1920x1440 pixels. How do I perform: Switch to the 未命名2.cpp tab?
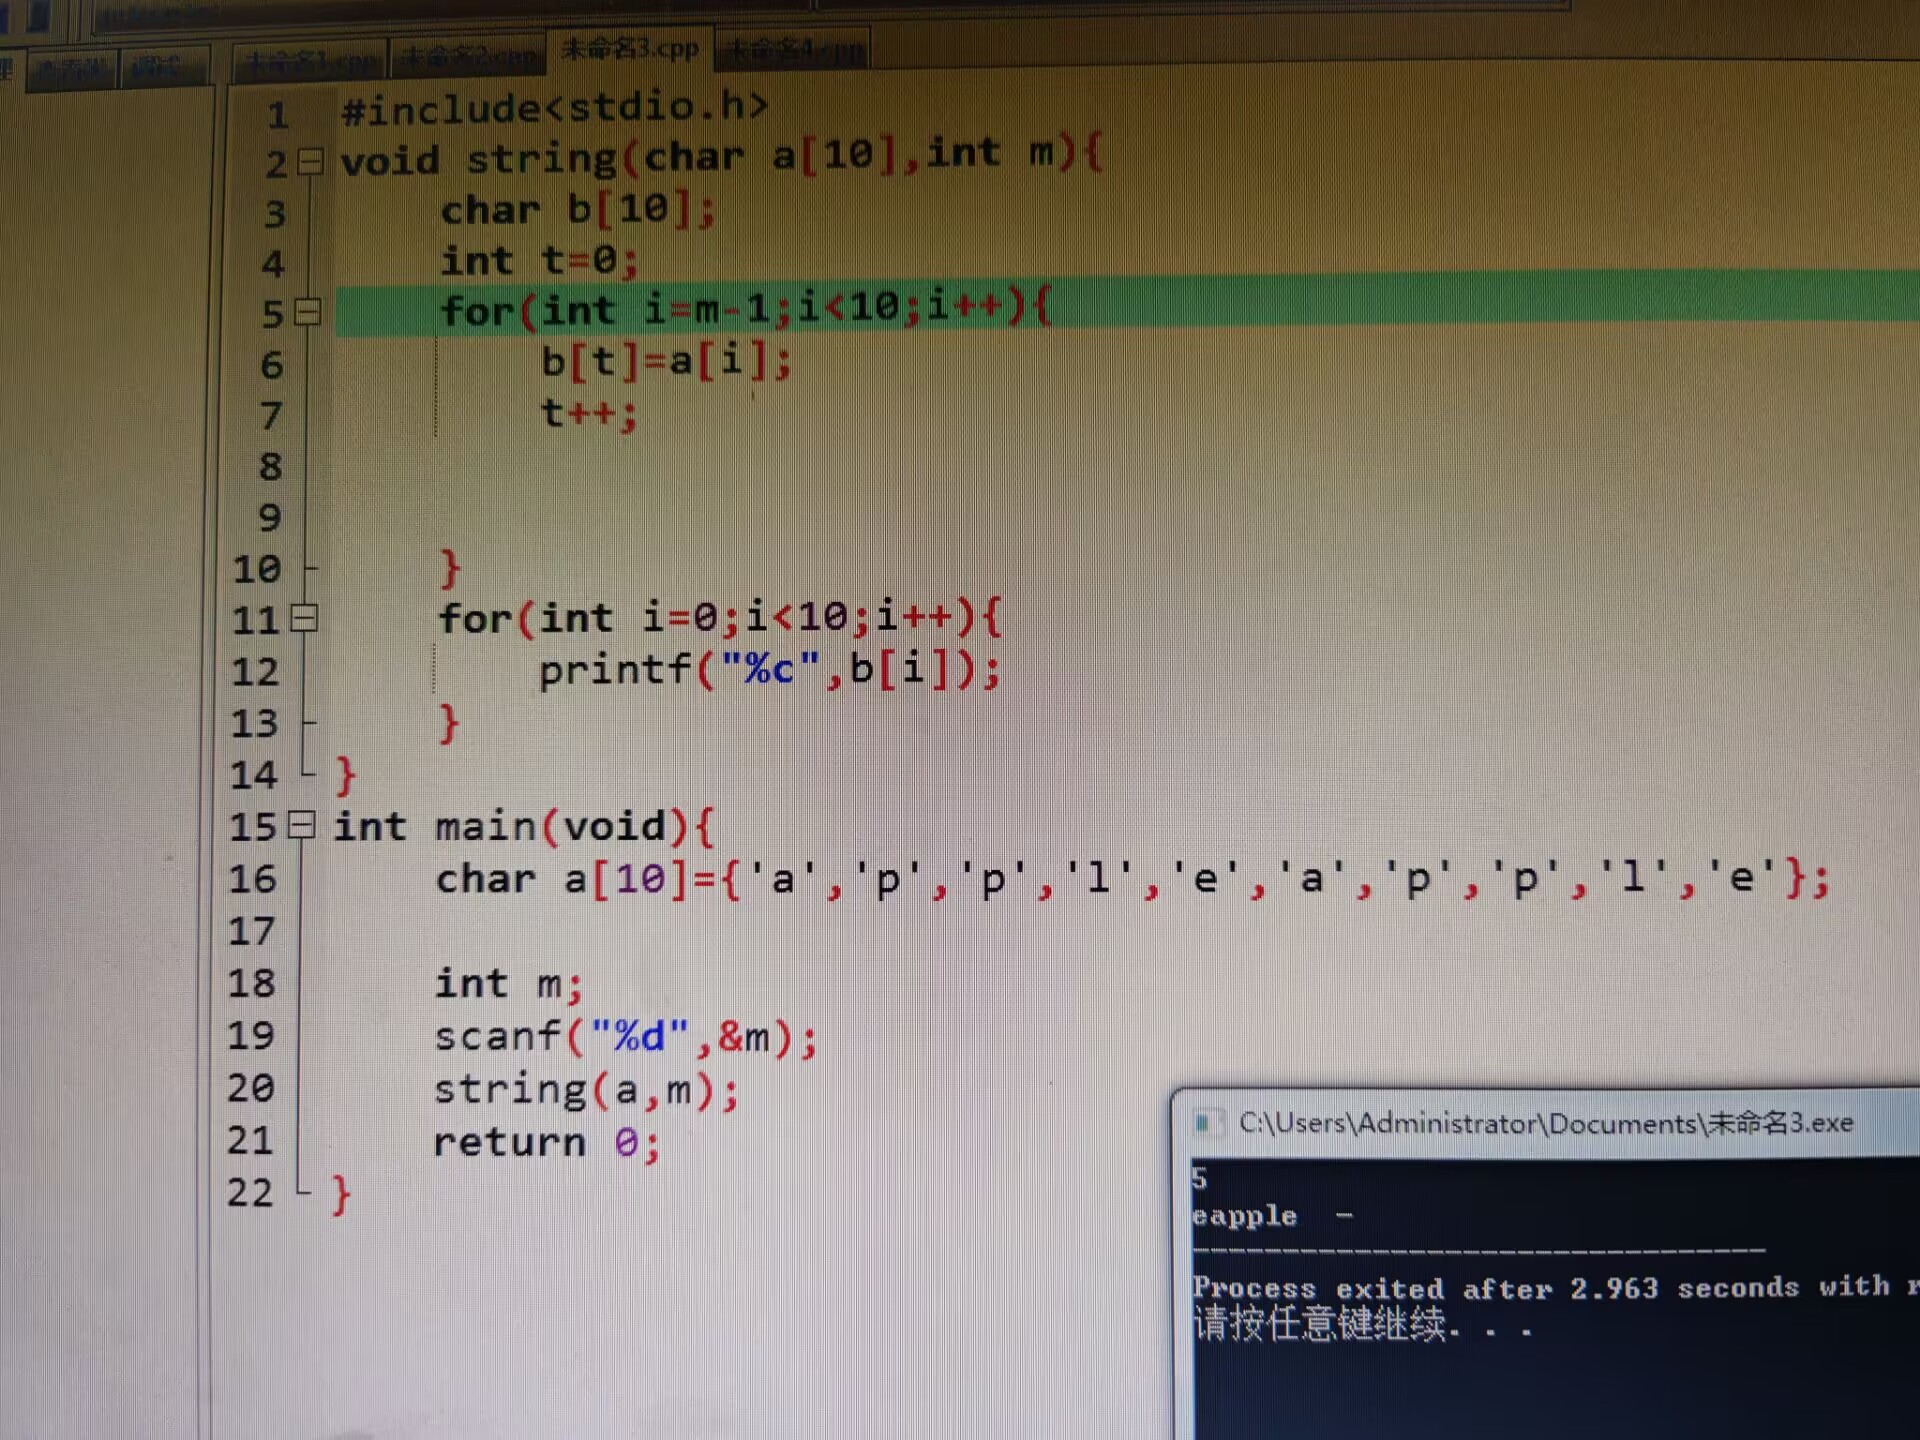tap(468, 58)
